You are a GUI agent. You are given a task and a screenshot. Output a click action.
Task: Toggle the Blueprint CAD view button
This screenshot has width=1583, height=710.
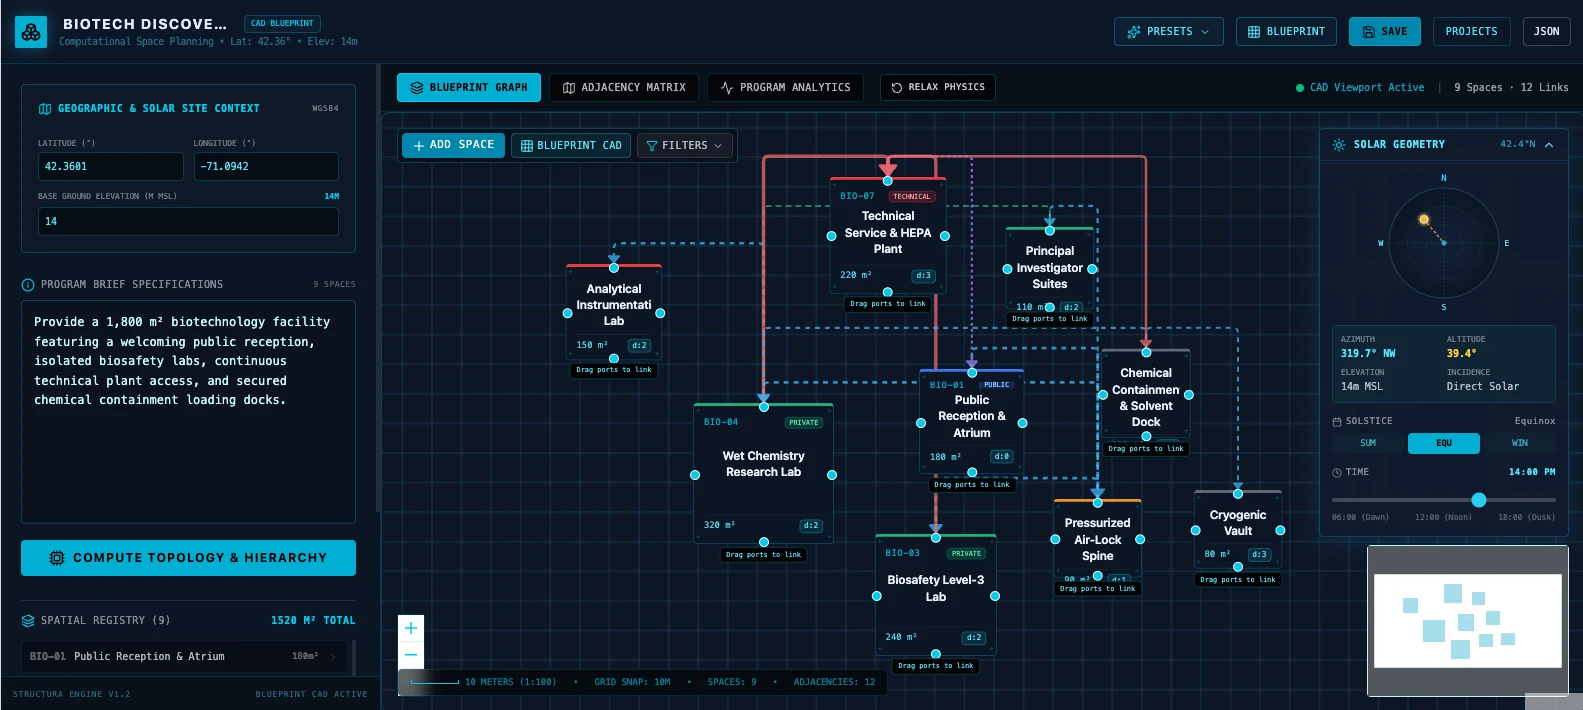click(x=571, y=146)
